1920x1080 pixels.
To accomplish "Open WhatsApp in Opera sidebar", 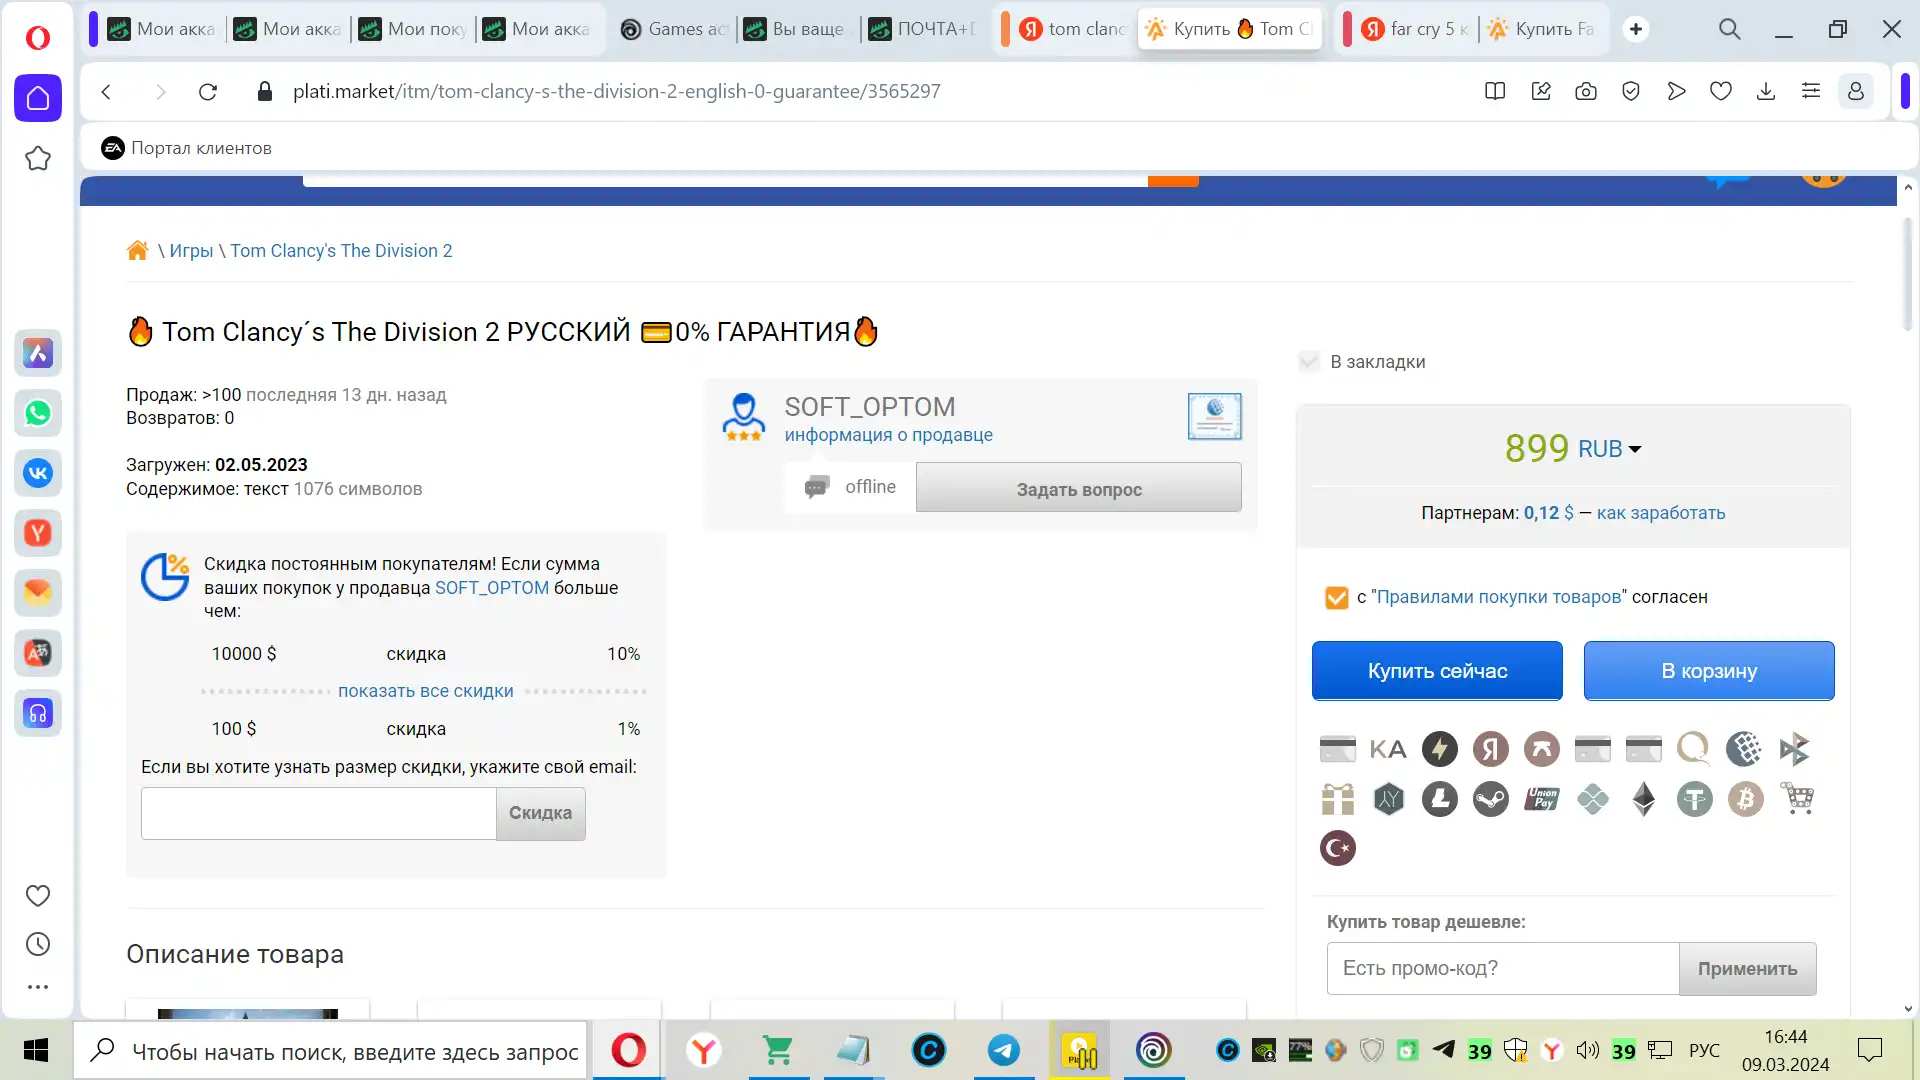I will coord(38,413).
